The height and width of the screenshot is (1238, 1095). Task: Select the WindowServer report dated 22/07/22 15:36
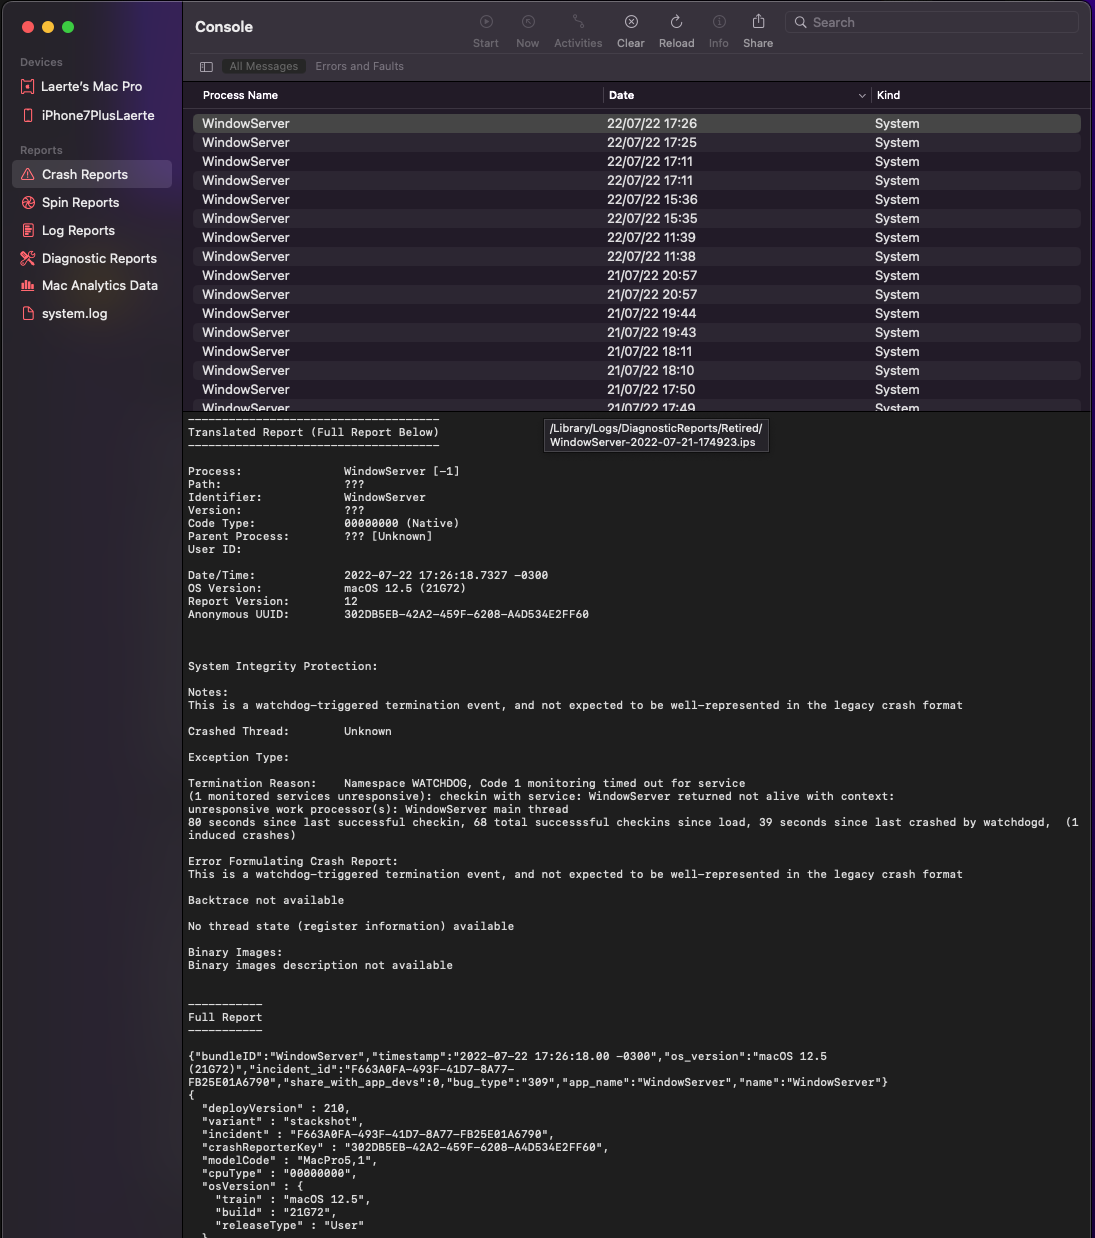click(x=637, y=199)
